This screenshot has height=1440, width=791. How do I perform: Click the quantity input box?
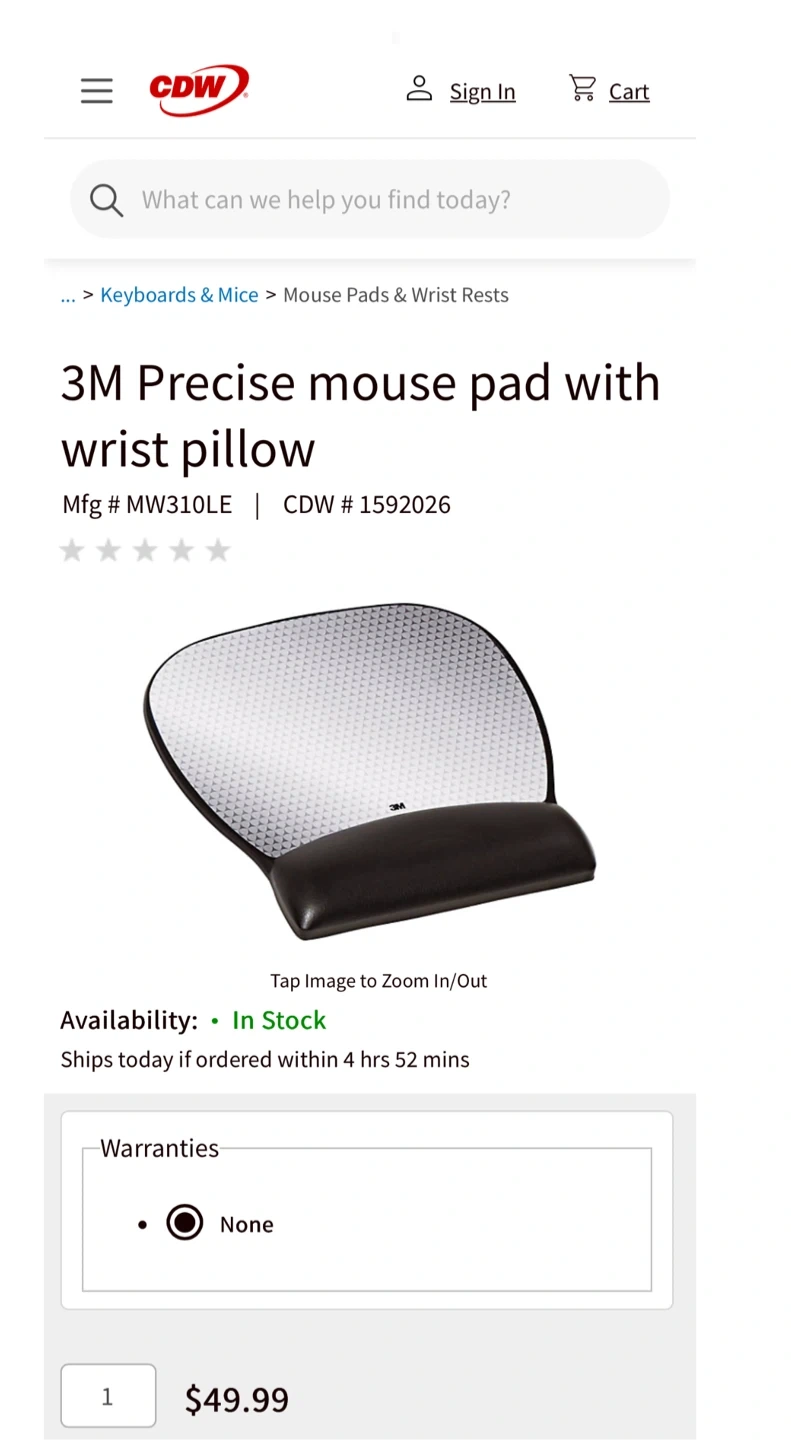coord(108,1396)
